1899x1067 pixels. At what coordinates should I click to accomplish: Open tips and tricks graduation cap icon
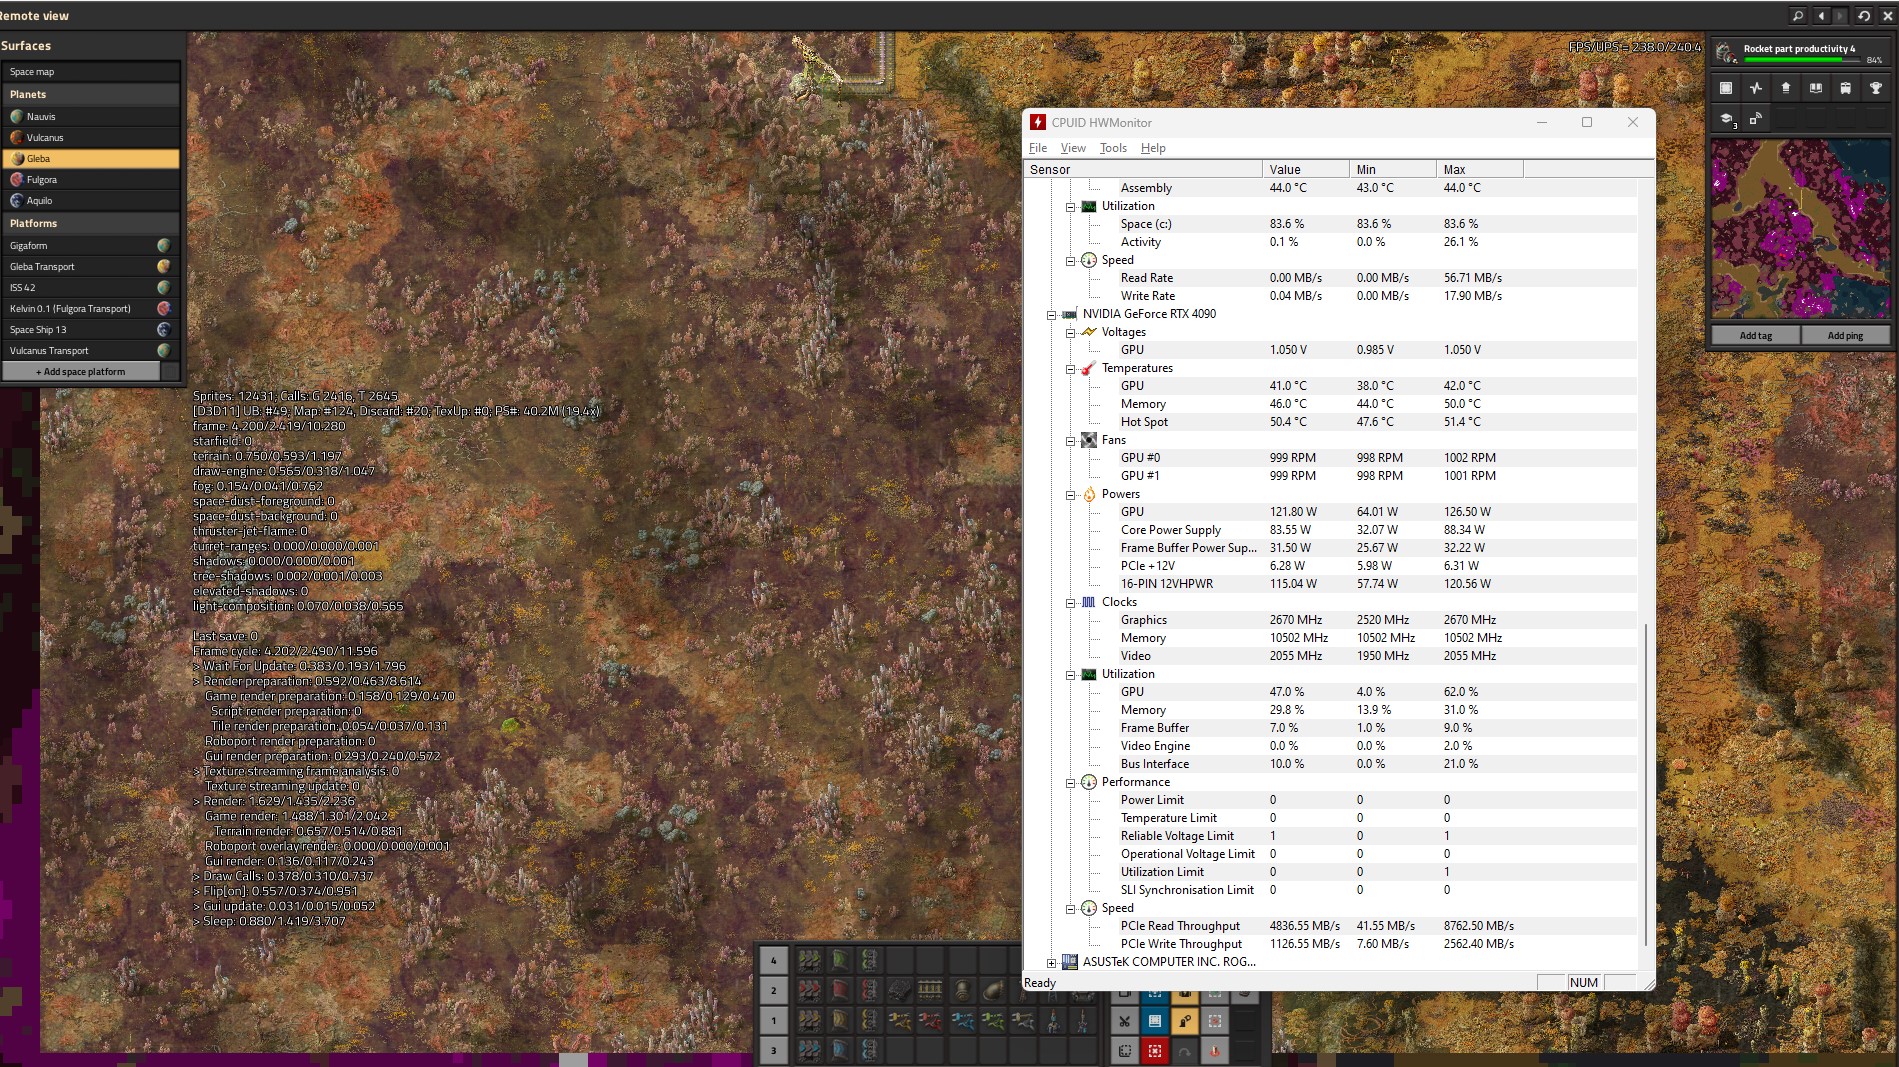point(1726,118)
